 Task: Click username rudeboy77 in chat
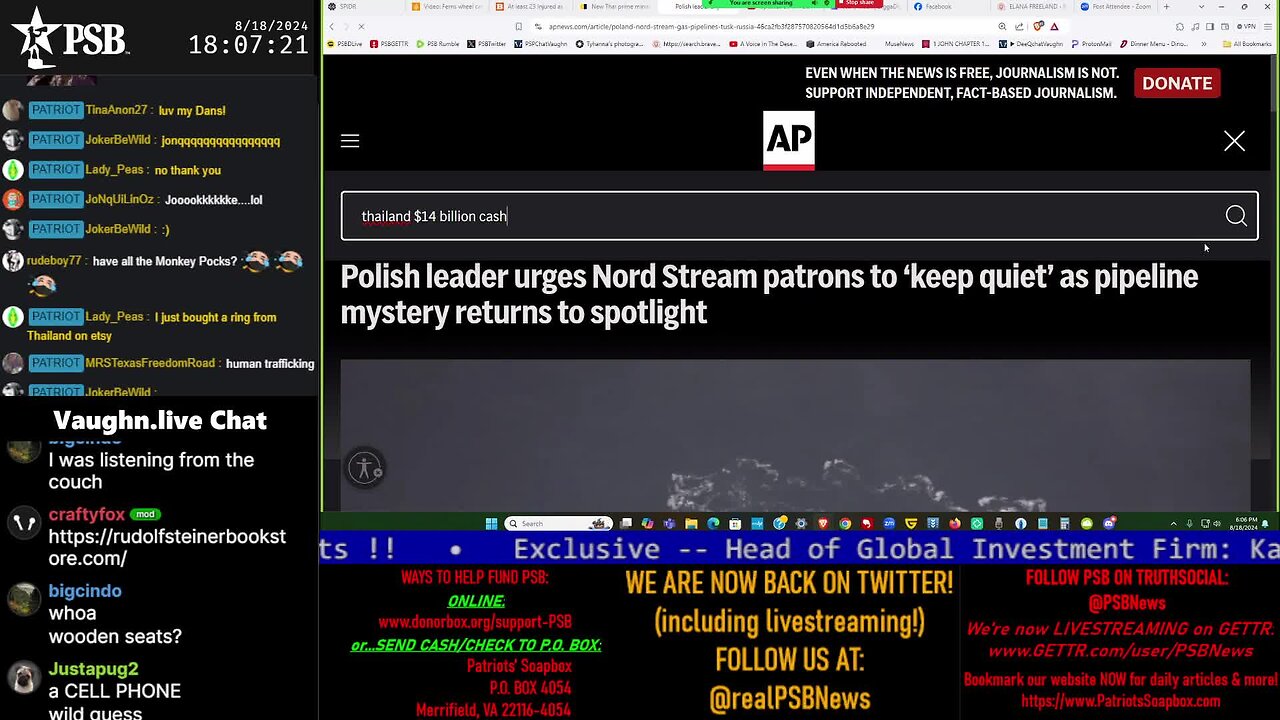[54, 261]
